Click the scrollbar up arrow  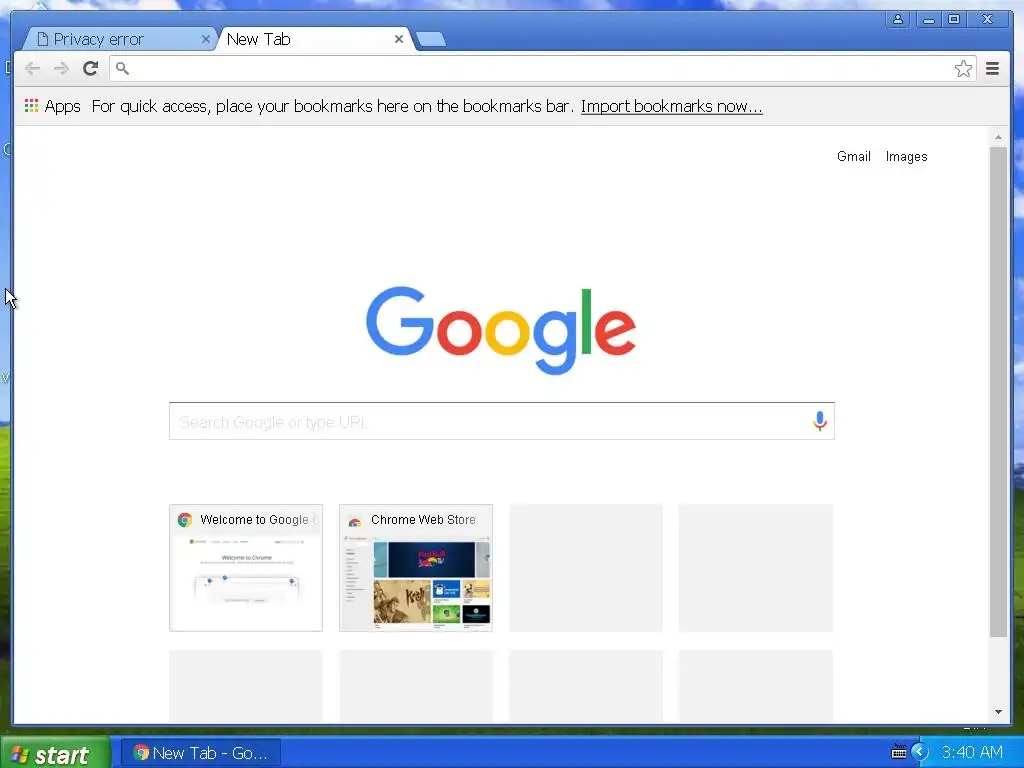(x=998, y=137)
